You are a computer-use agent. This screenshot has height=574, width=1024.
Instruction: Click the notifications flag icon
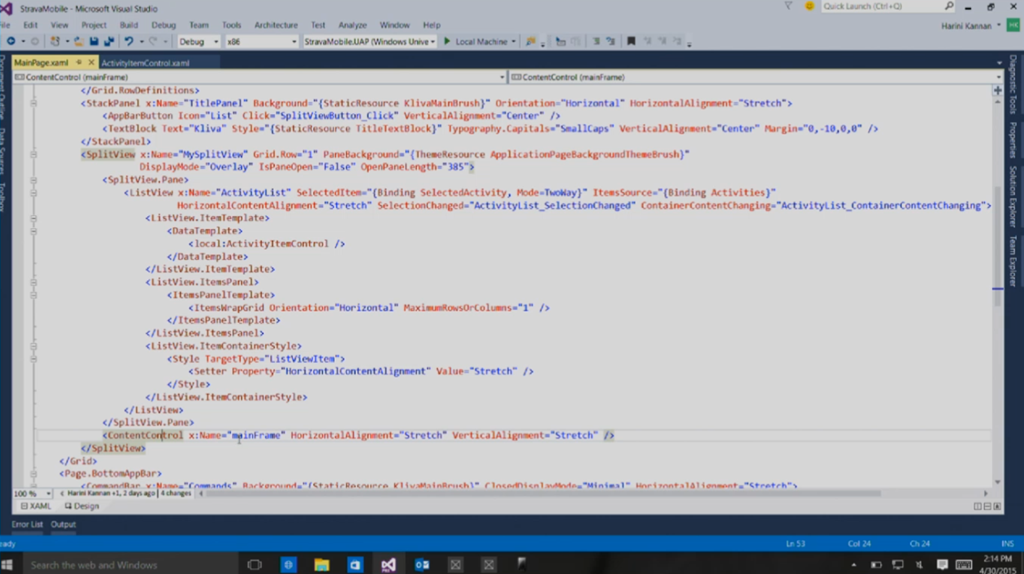click(x=788, y=6)
